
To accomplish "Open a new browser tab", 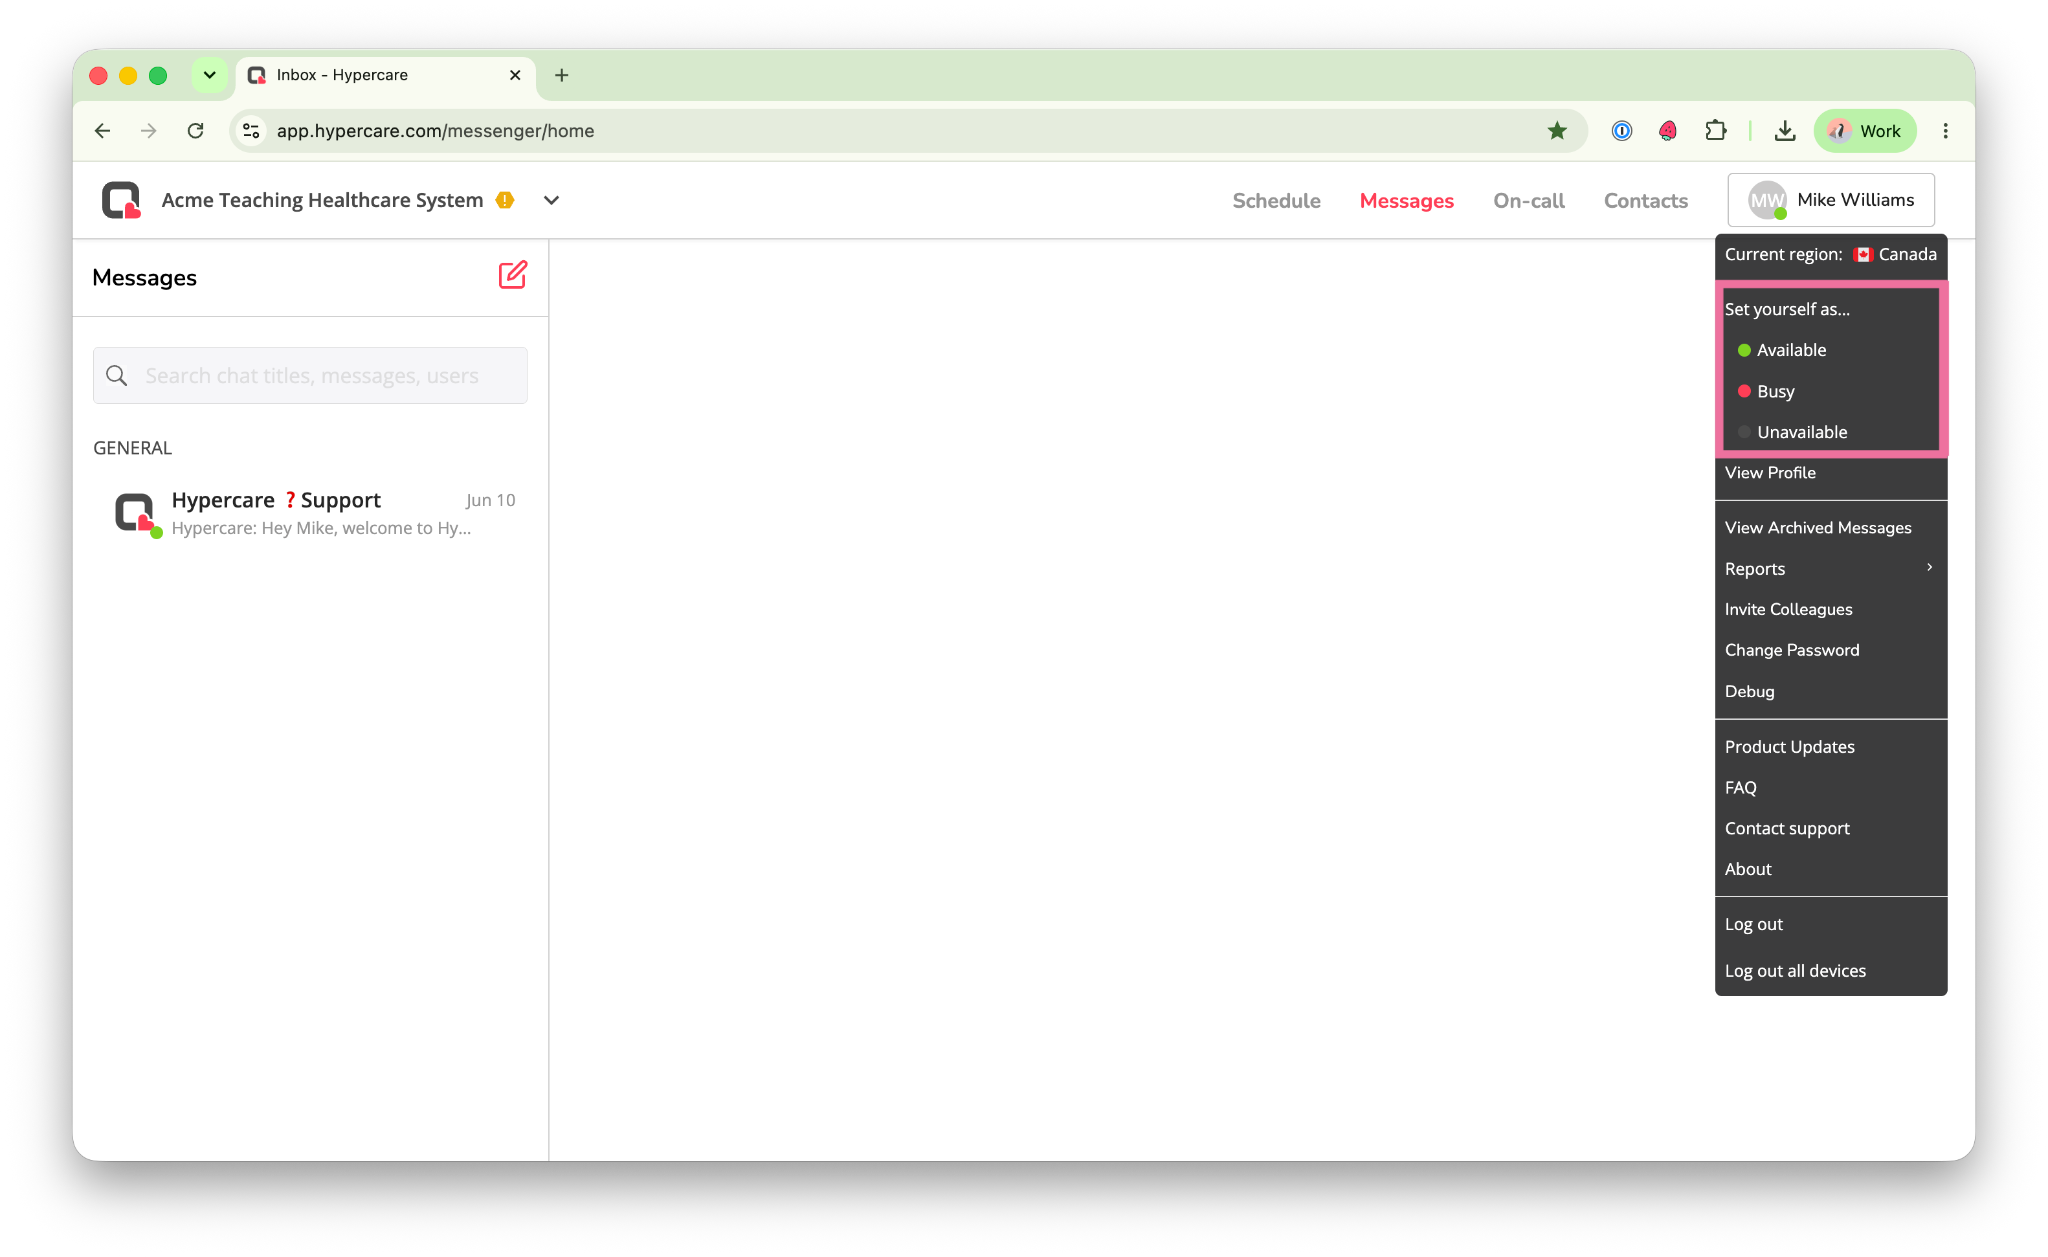I will pyautogui.click(x=562, y=75).
